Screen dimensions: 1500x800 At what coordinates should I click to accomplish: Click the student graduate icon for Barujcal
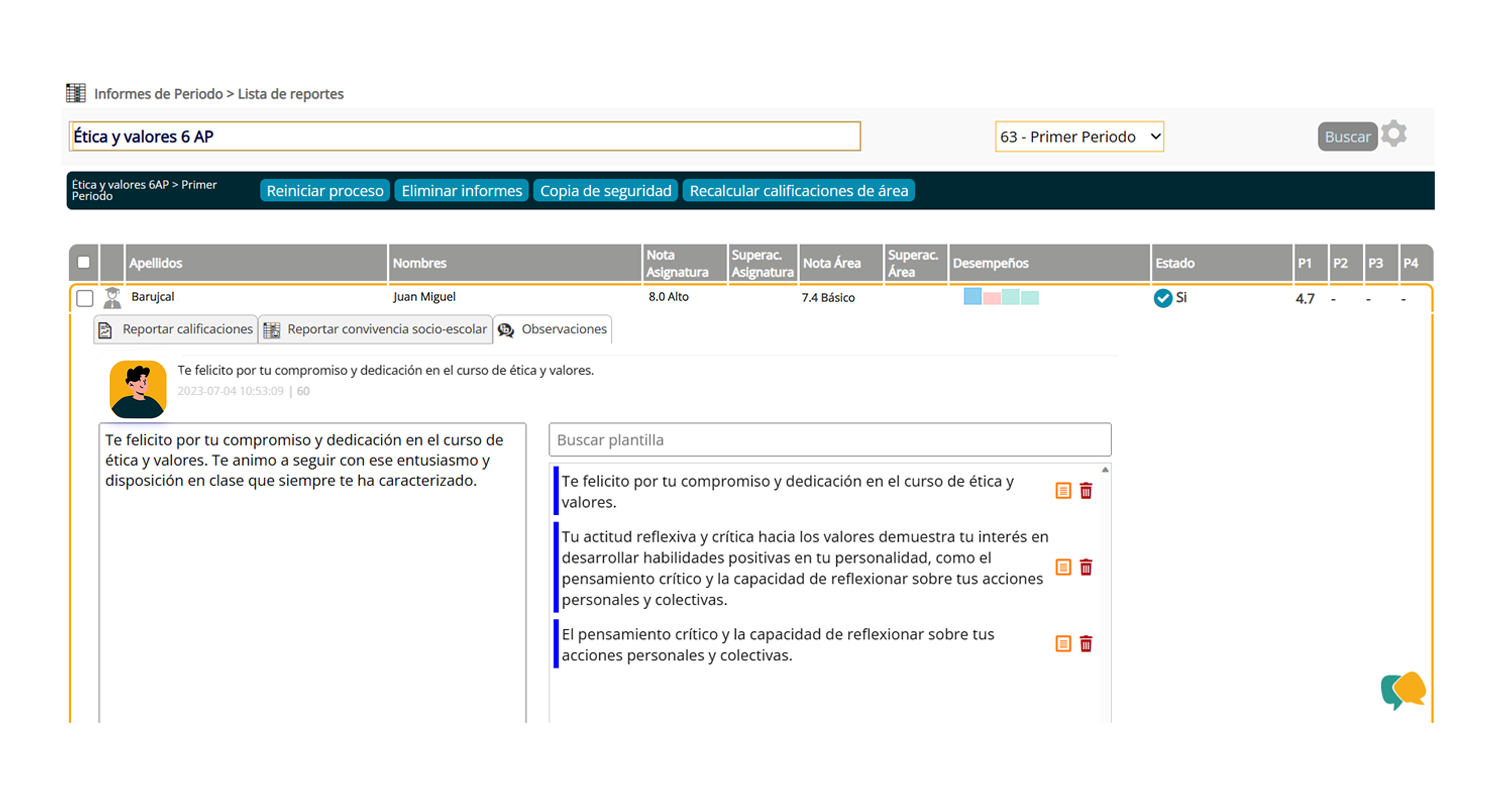click(x=112, y=297)
